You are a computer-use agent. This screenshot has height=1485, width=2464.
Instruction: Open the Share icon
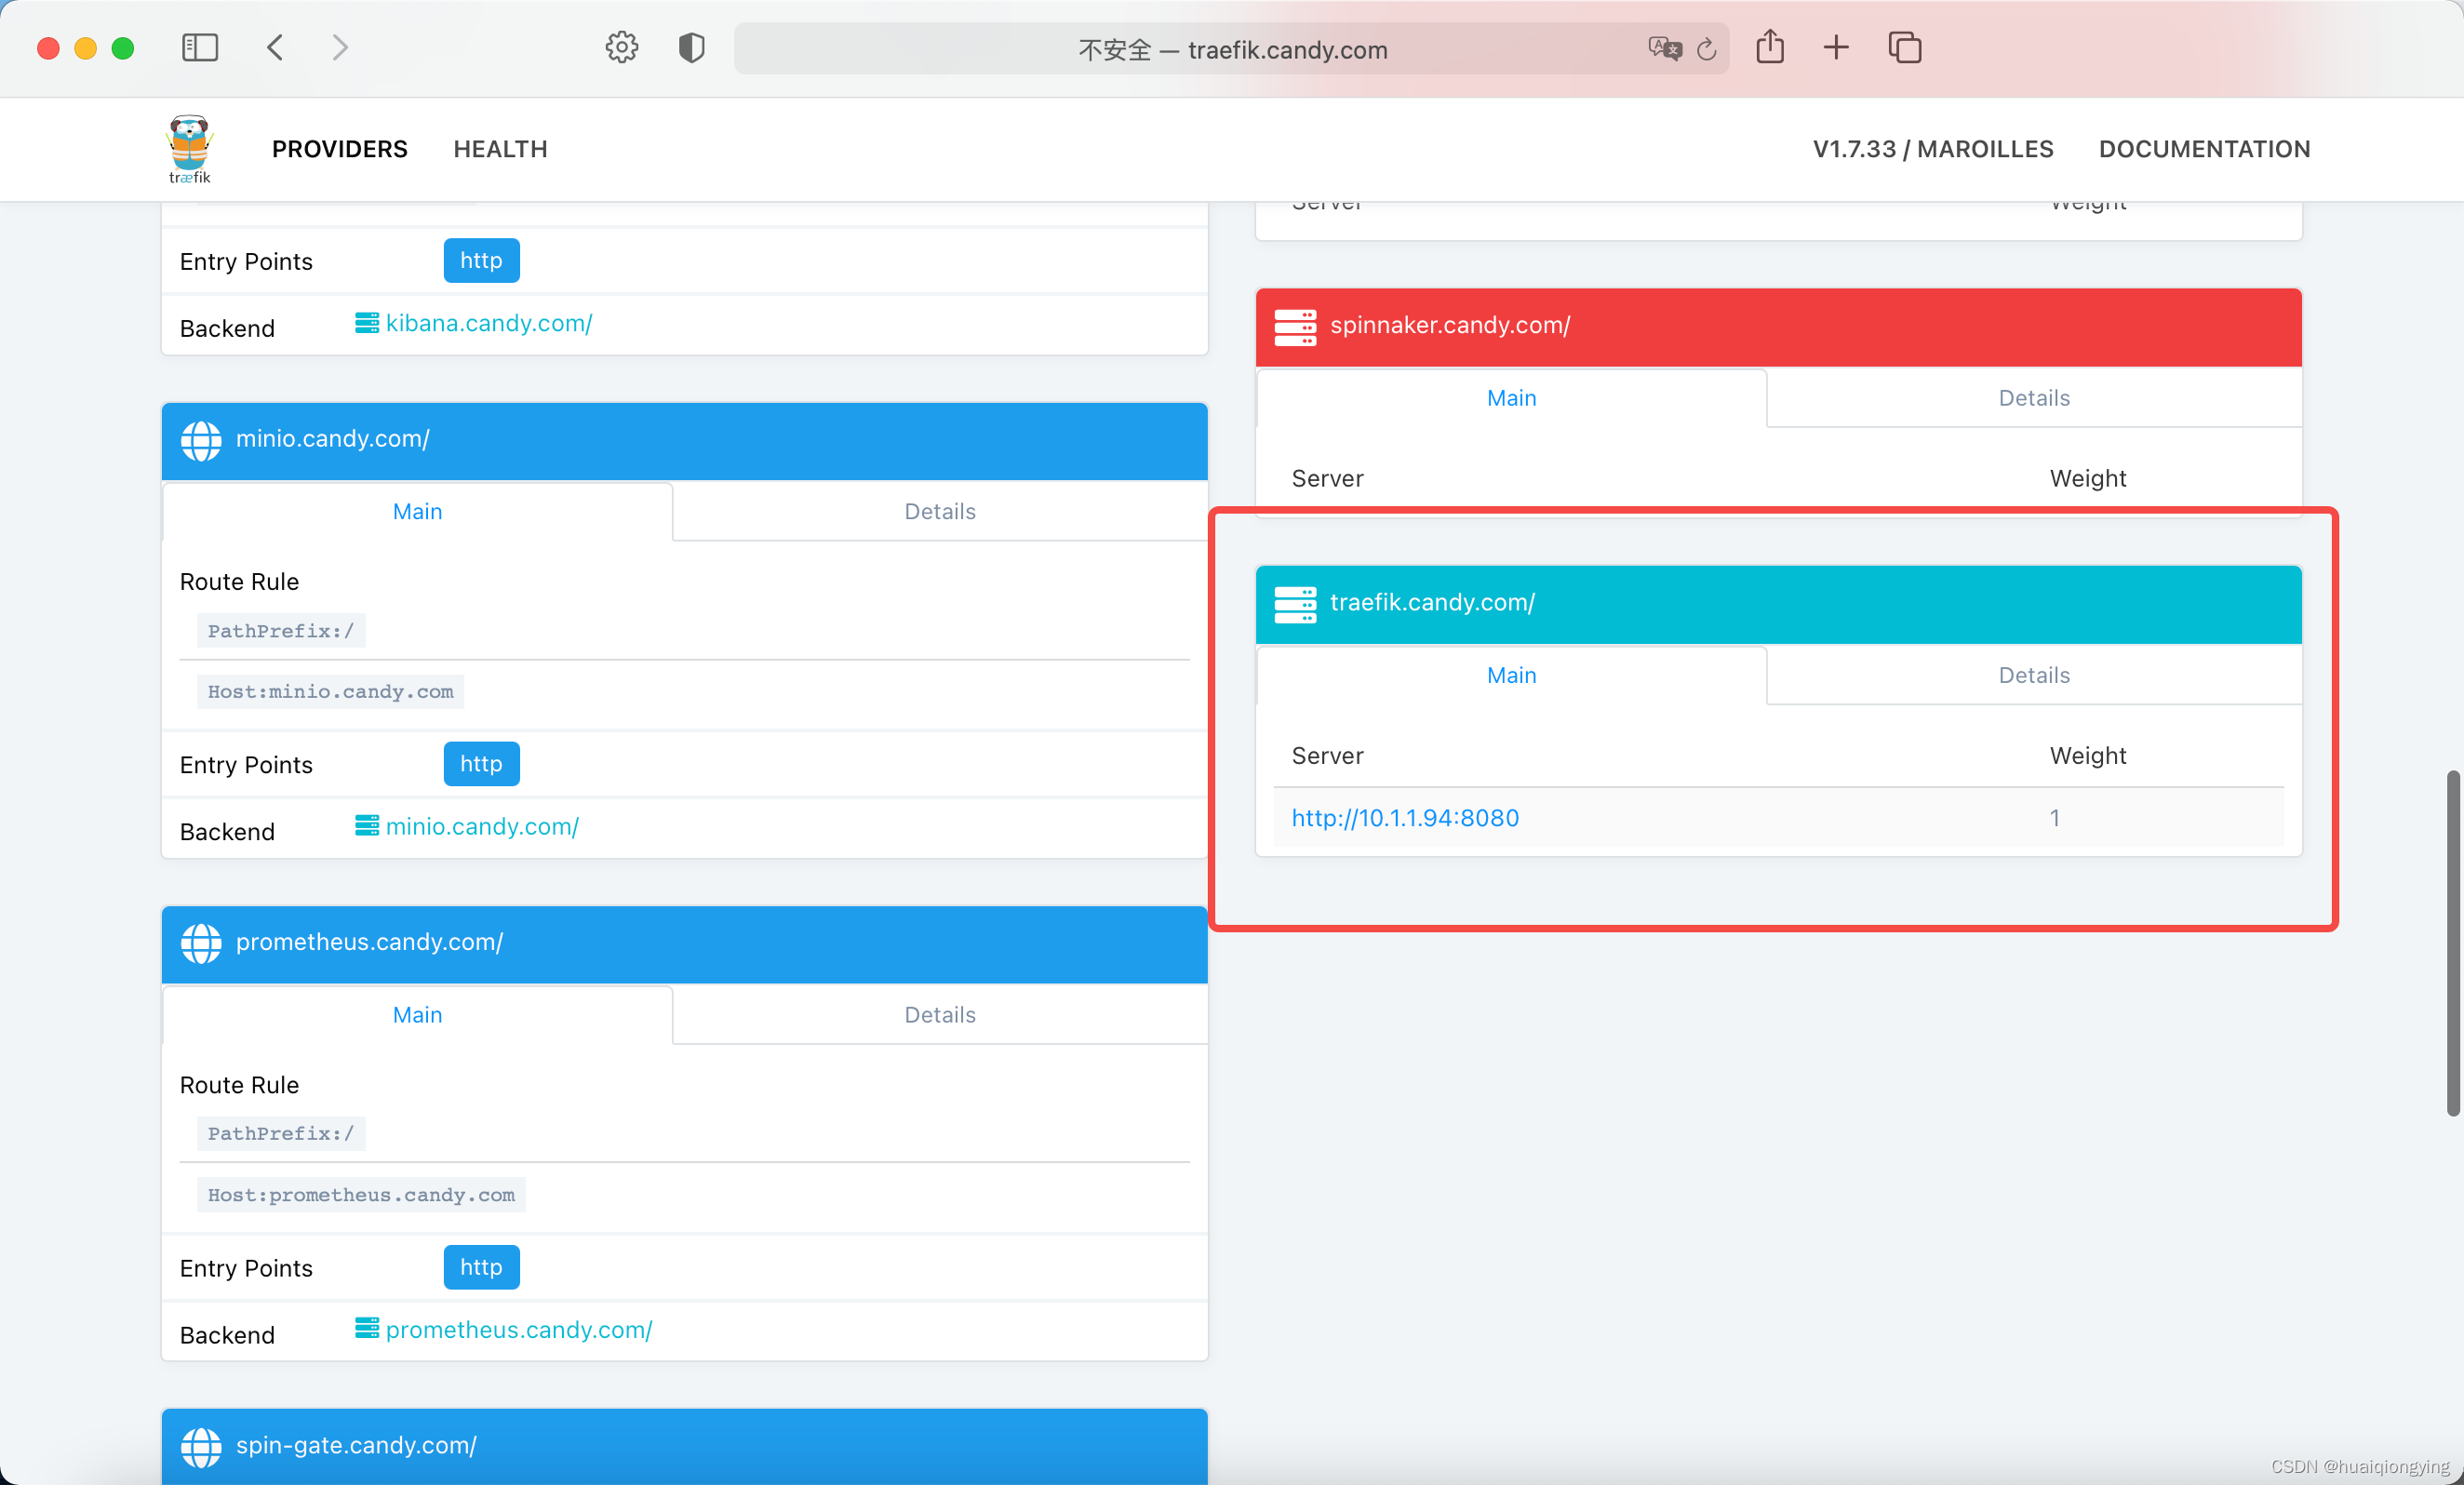[x=1769, y=48]
